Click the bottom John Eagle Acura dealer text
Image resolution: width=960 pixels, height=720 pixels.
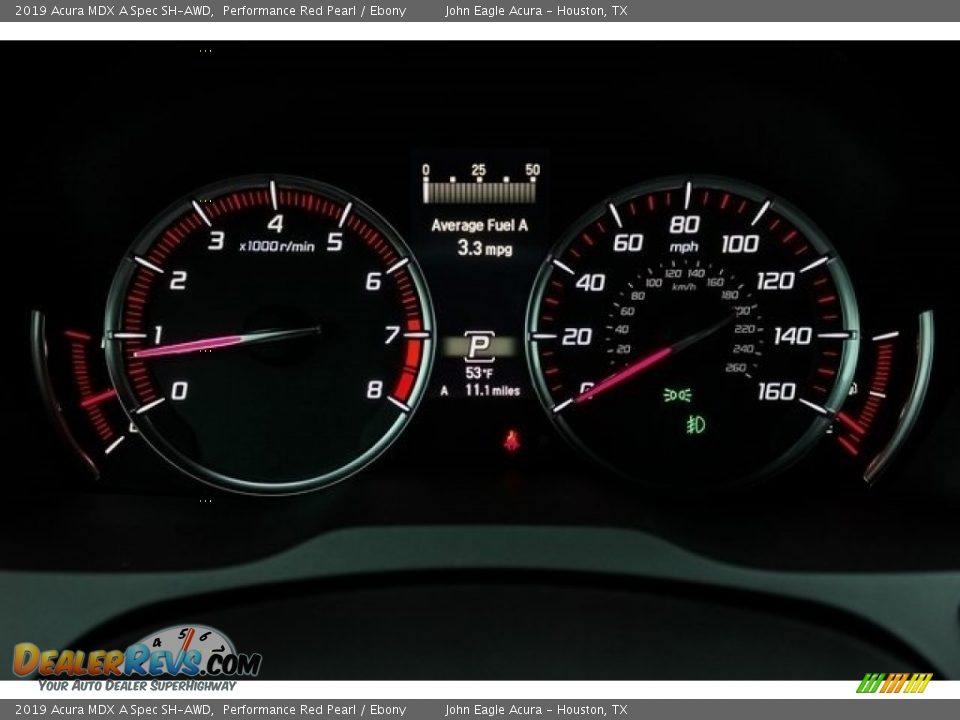pyautogui.click(x=536, y=710)
